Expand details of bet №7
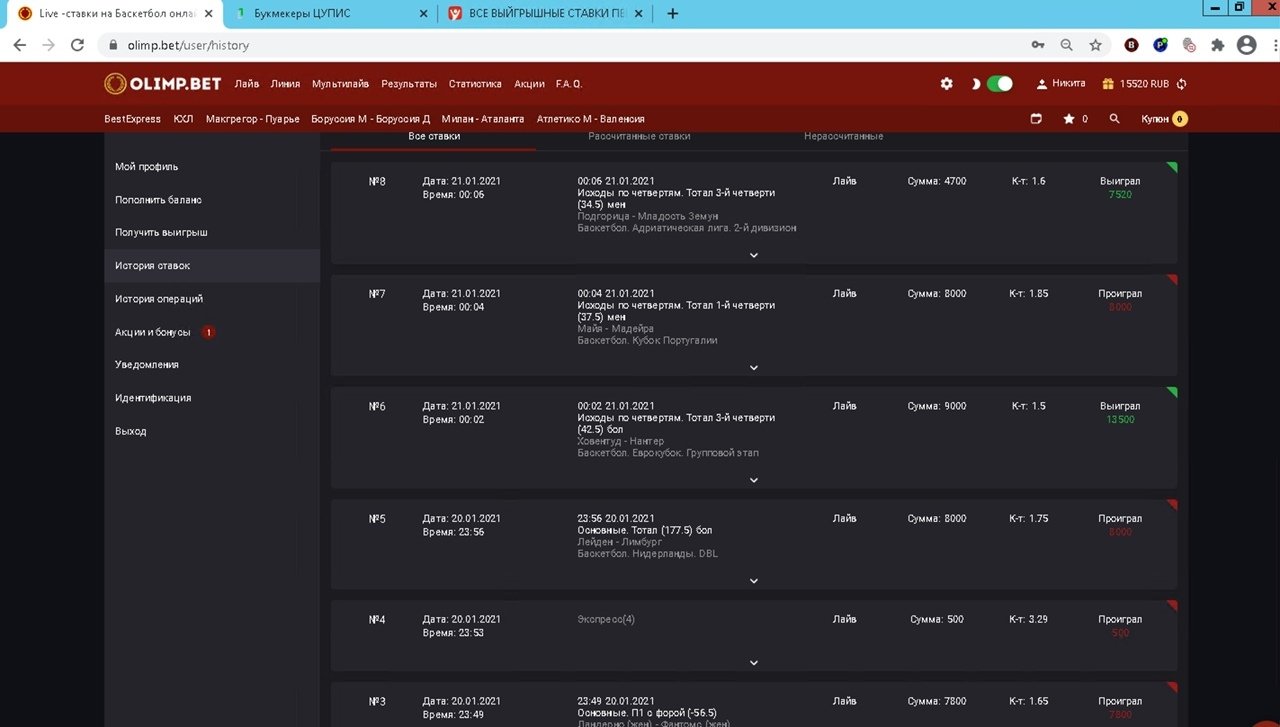Viewport: 1280px width, 727px height. click(754, 368)
